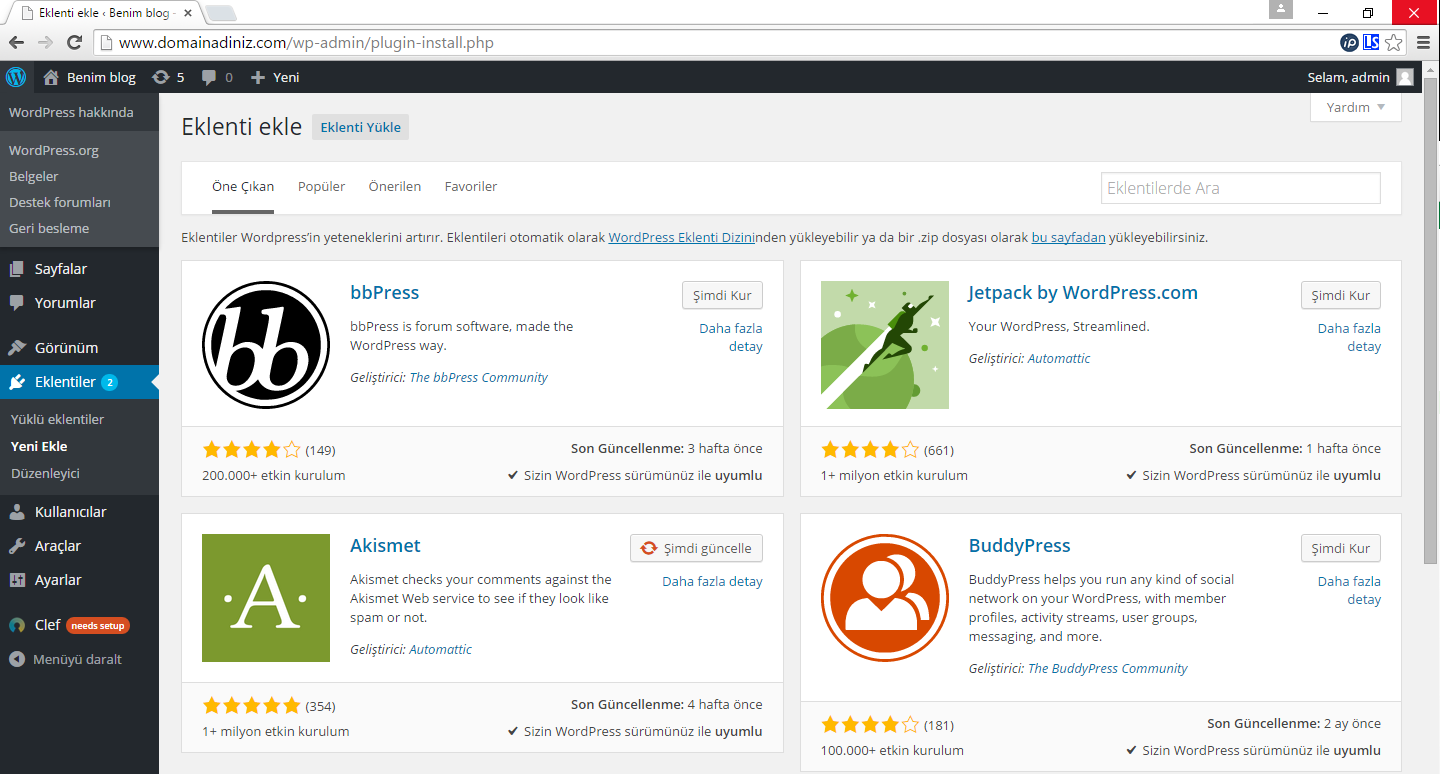The height and width of the screenshot is (774, 1440).
Task: Switch to the Popüler tab
Action: pos(322,187)
